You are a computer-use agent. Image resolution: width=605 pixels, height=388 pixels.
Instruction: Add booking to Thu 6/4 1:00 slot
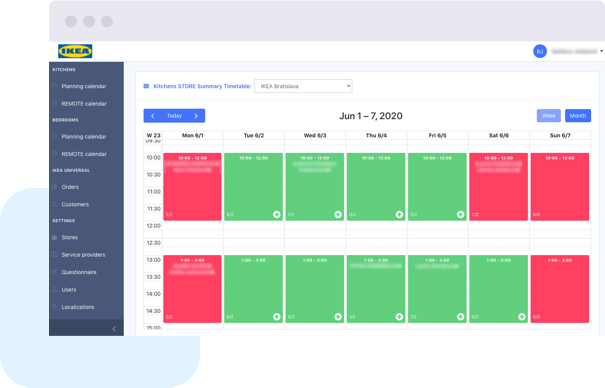pos(399,317)
